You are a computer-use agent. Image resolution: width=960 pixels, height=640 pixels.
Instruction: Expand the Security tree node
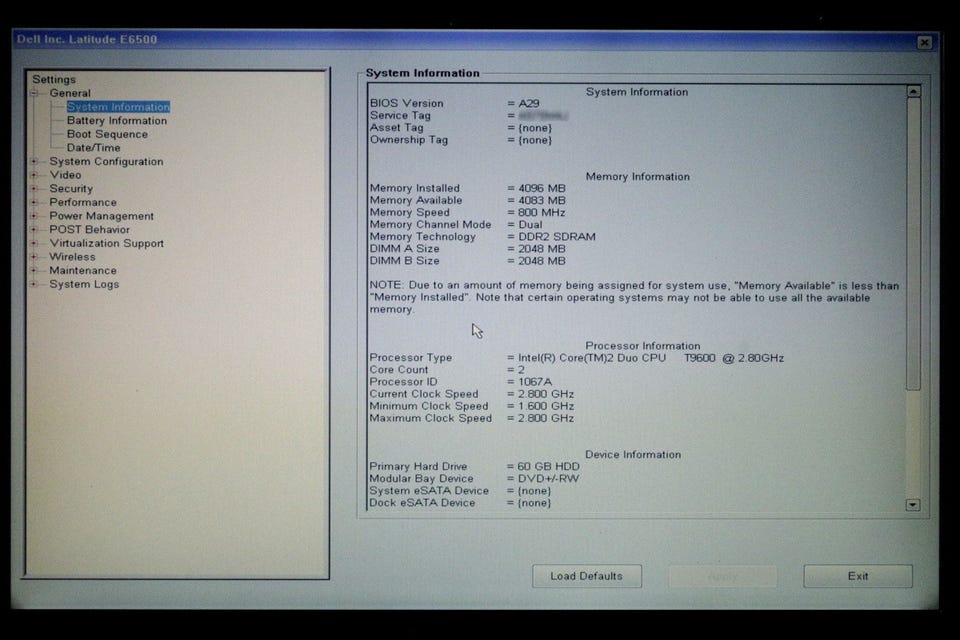pyautogui.click(x=36, y=189)
